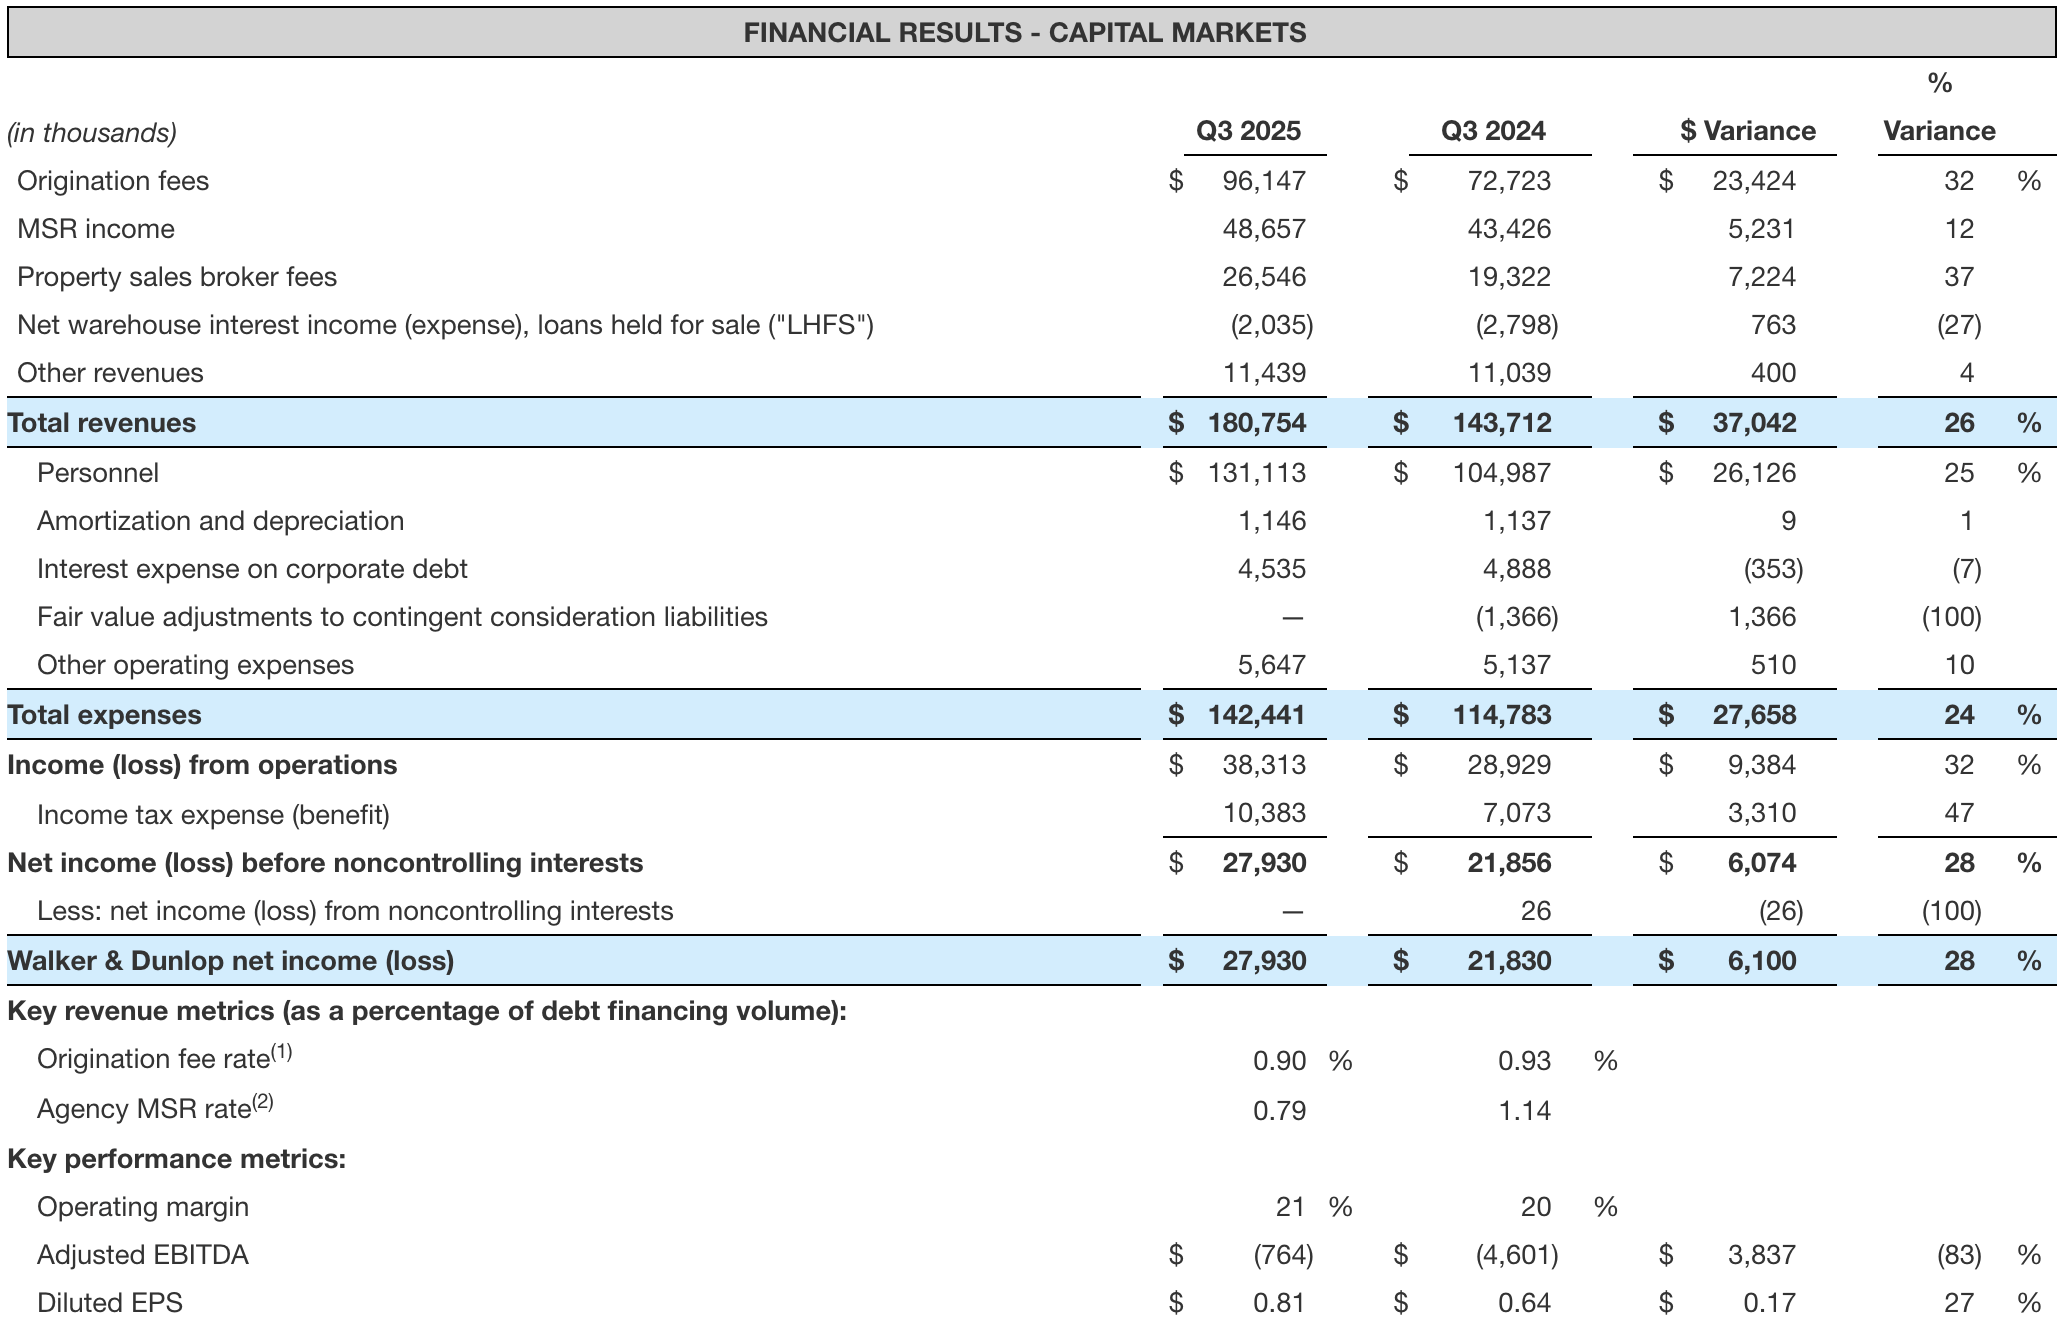Select the Operating margin row label
Image resolution: width=2058 pixels, height=1330 pixels.
coord(143,1207)
